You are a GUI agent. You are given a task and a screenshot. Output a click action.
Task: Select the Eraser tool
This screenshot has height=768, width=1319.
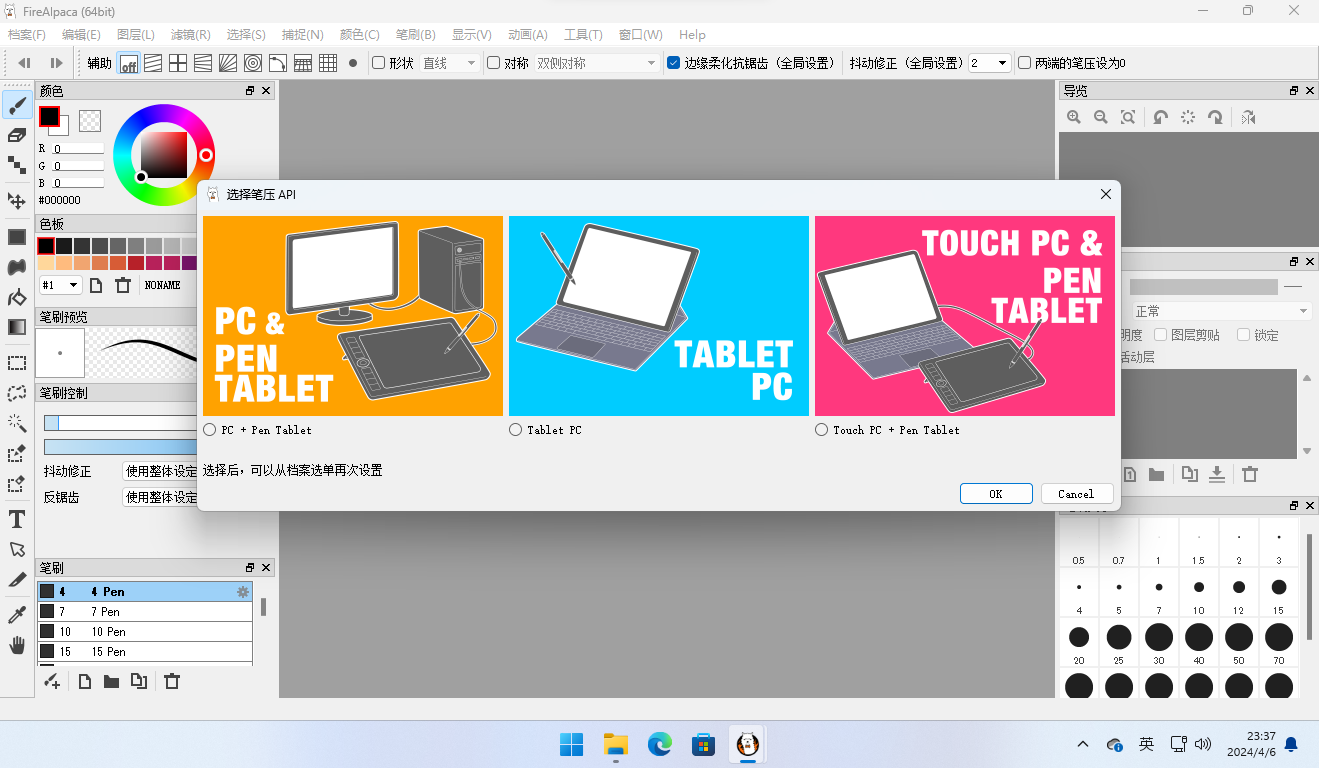[17, 135]
